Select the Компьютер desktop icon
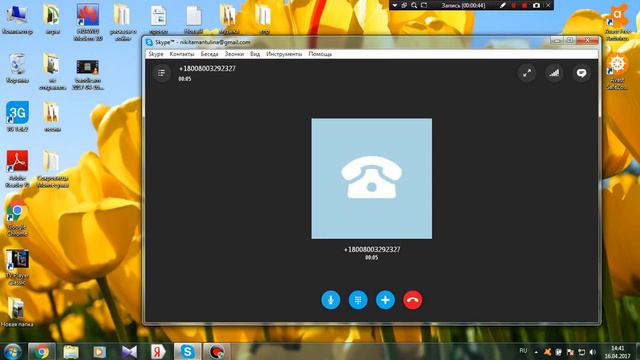640x360 pixels. click(17, 20)
